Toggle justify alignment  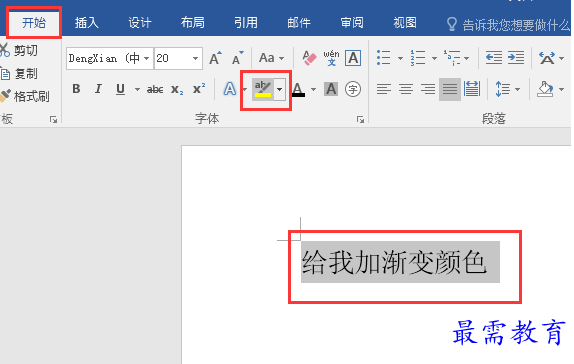[450, 89]
